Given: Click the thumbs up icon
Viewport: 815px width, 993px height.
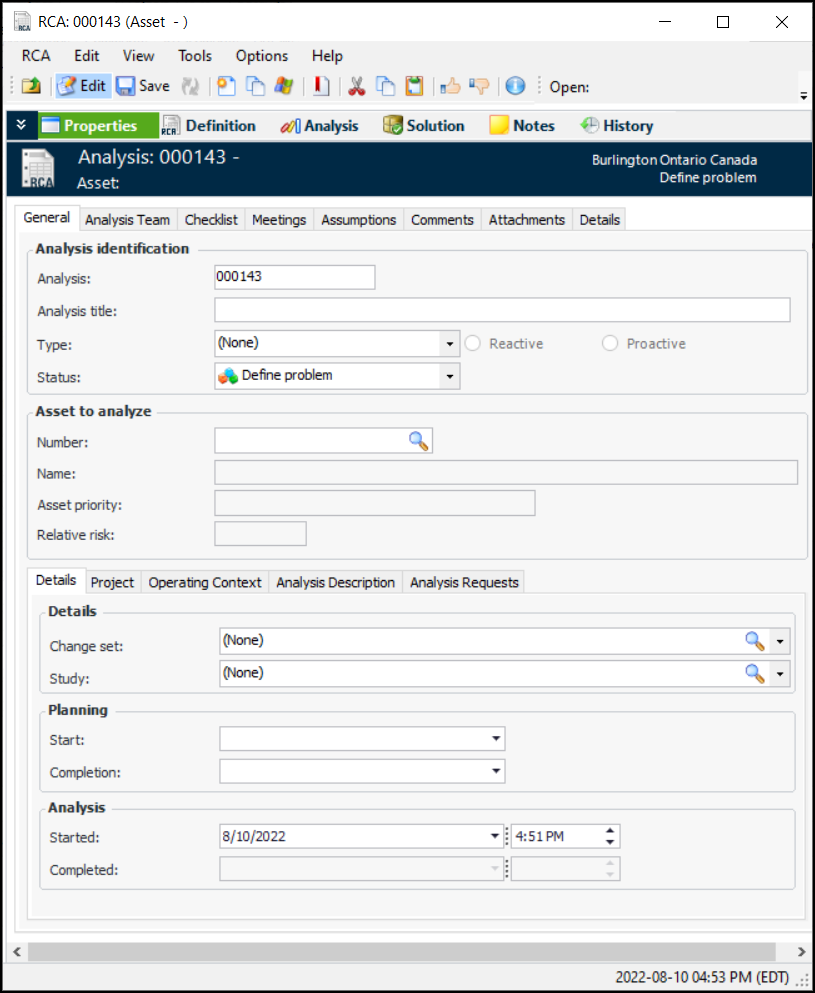Looking at the screenshot, I should click(x=450, y=86).
